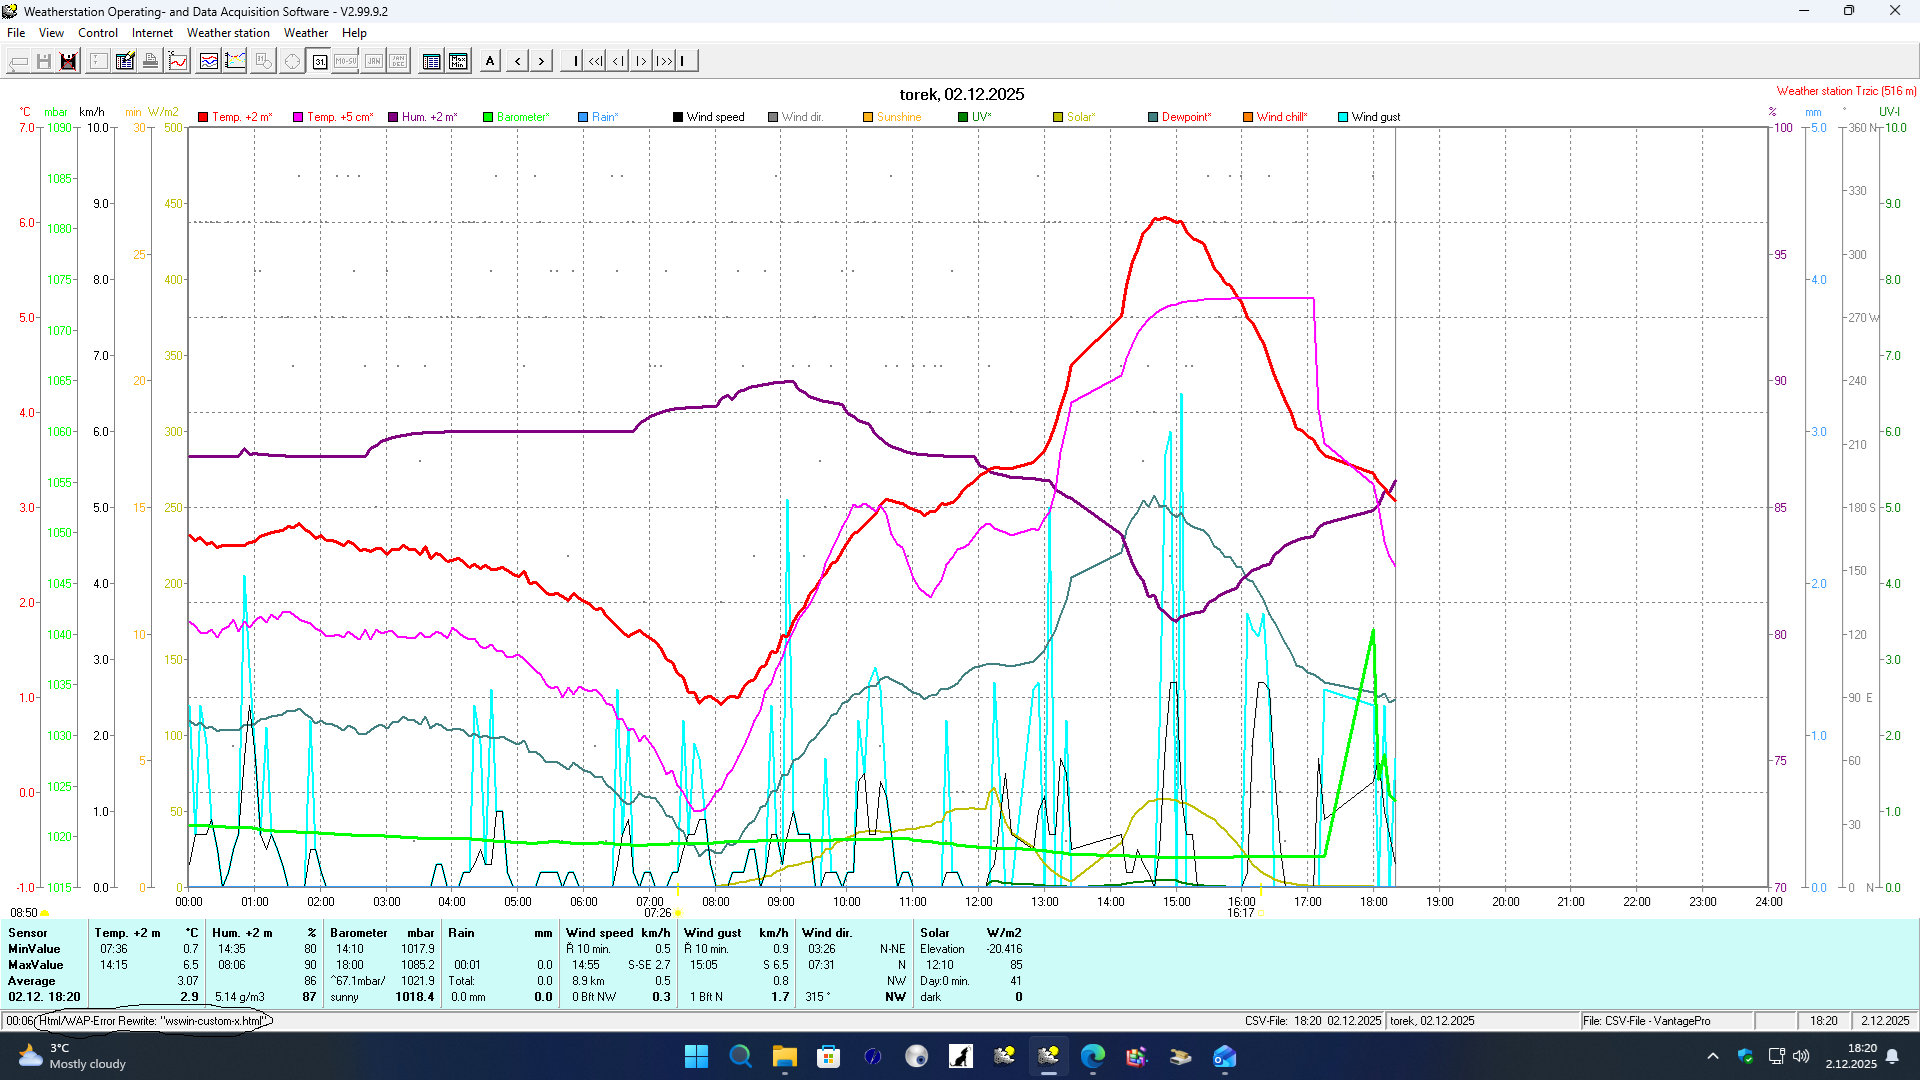Click the Barometer green legend swatch
This screenshot has height=1080, width=1920.
[x=488, y=117]
